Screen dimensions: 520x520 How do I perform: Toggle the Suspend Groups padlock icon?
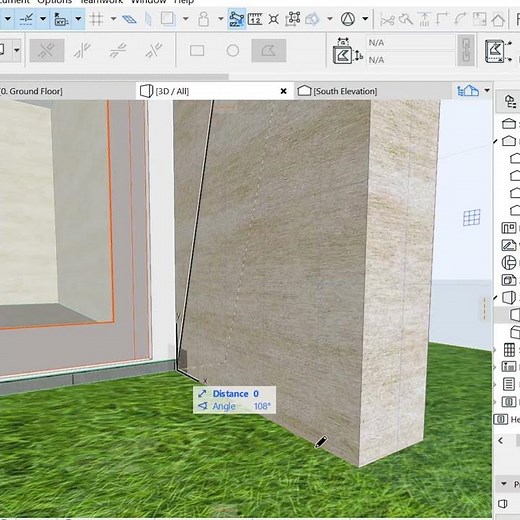(203, 19)
